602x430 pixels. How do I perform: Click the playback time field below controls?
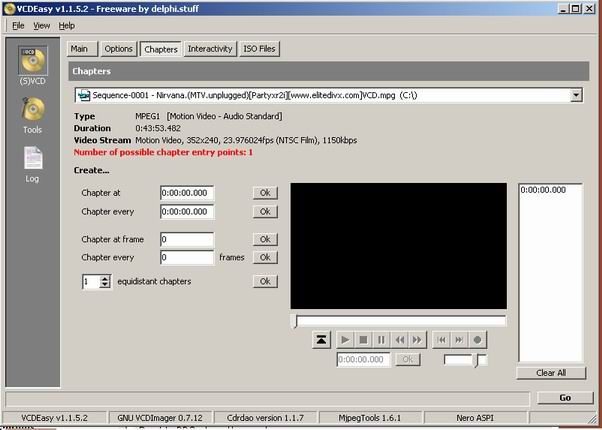pos(363,360)
